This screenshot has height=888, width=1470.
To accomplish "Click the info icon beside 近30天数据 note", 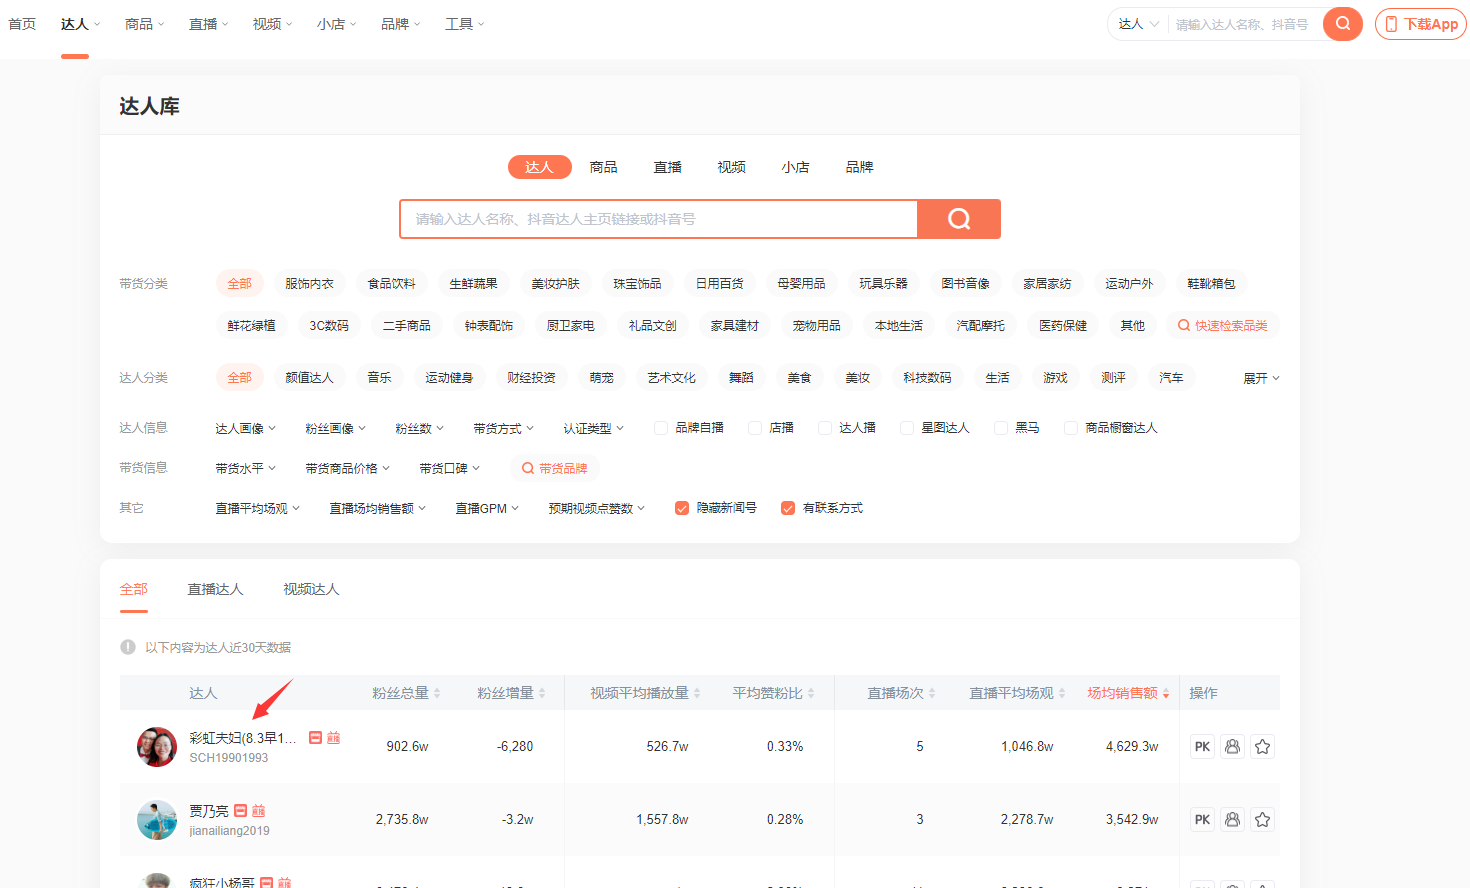I will pos(128,647).
